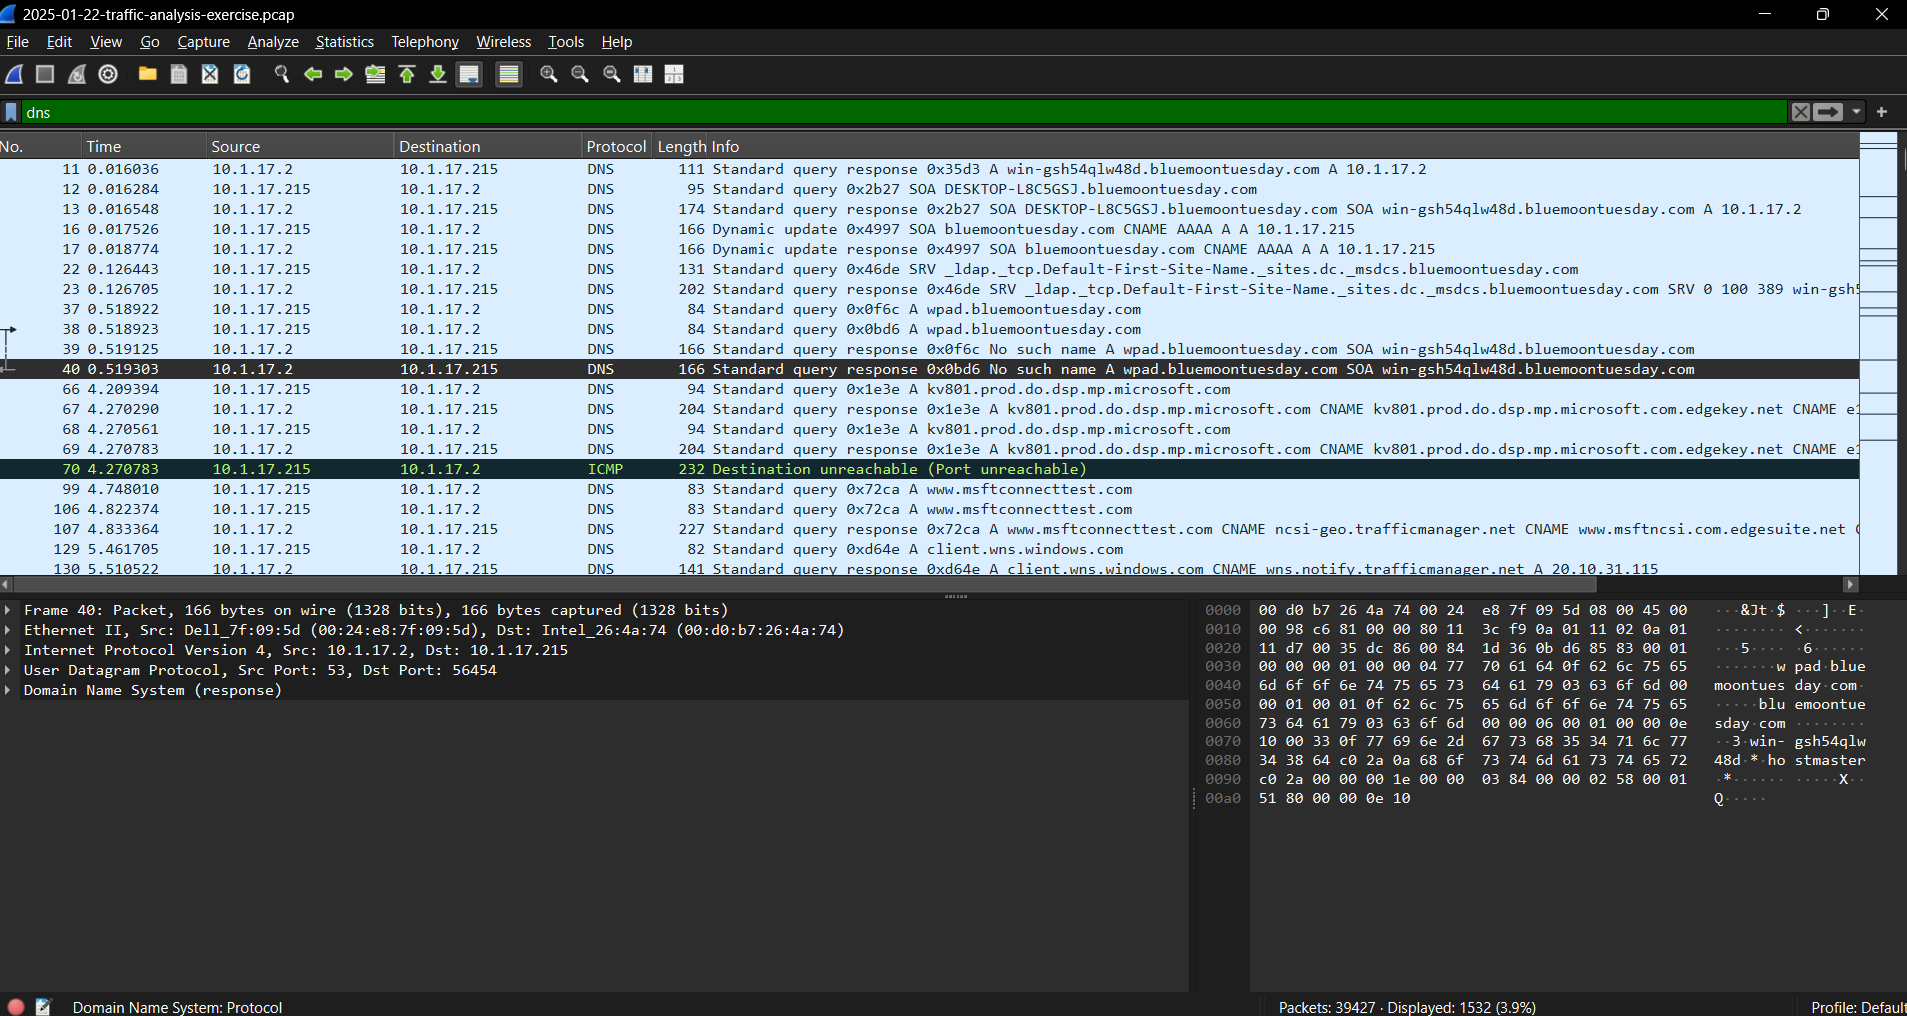The height and width of the screenshot is (1016, 1907).
Task: Click the expert information red circle icon
Action: click(x=16, y=1006)
